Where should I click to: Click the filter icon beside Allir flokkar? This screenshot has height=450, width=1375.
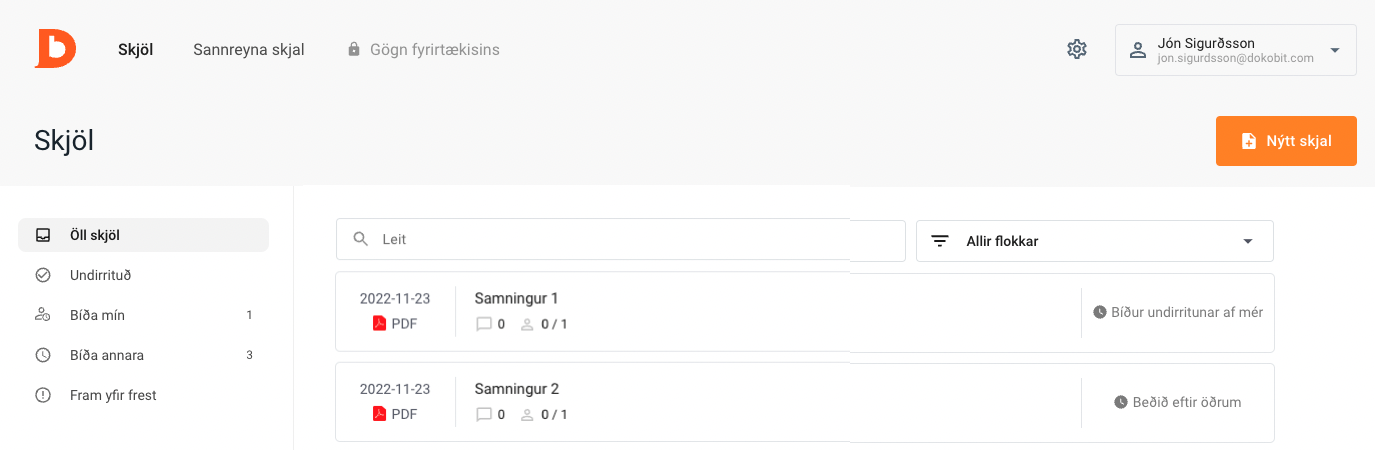(940, 241)
